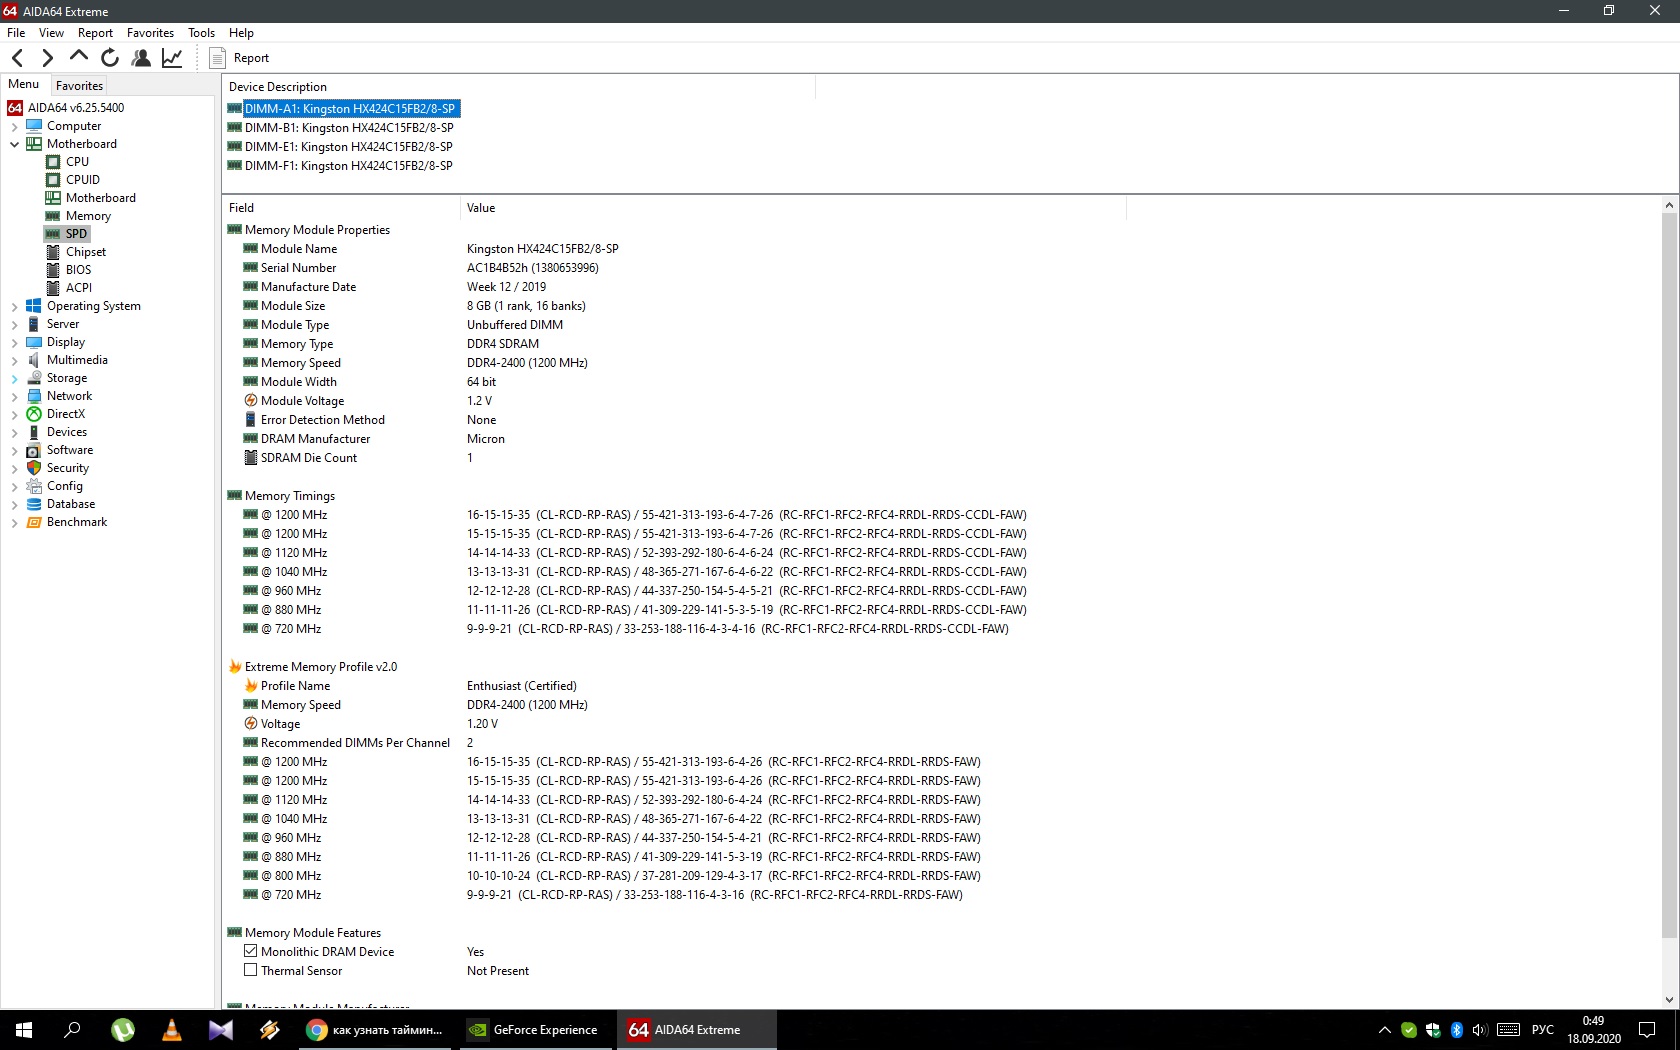This screenshot has width=1680, height=1050.
Task: Click the Report toolbar button
Action: [240, 58]
